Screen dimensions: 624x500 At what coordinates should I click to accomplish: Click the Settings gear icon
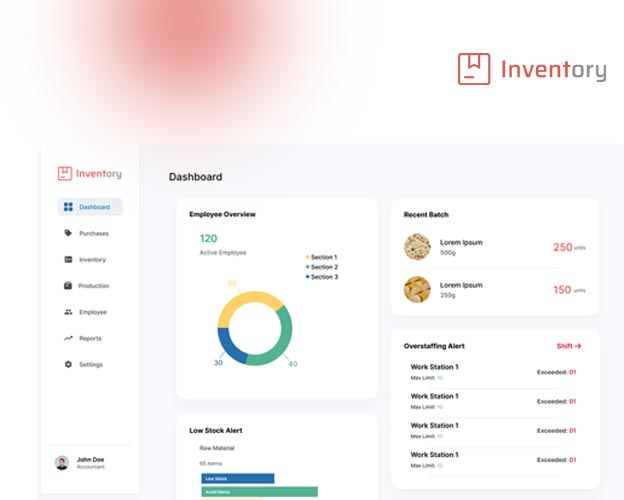click(x=68, y=364)
